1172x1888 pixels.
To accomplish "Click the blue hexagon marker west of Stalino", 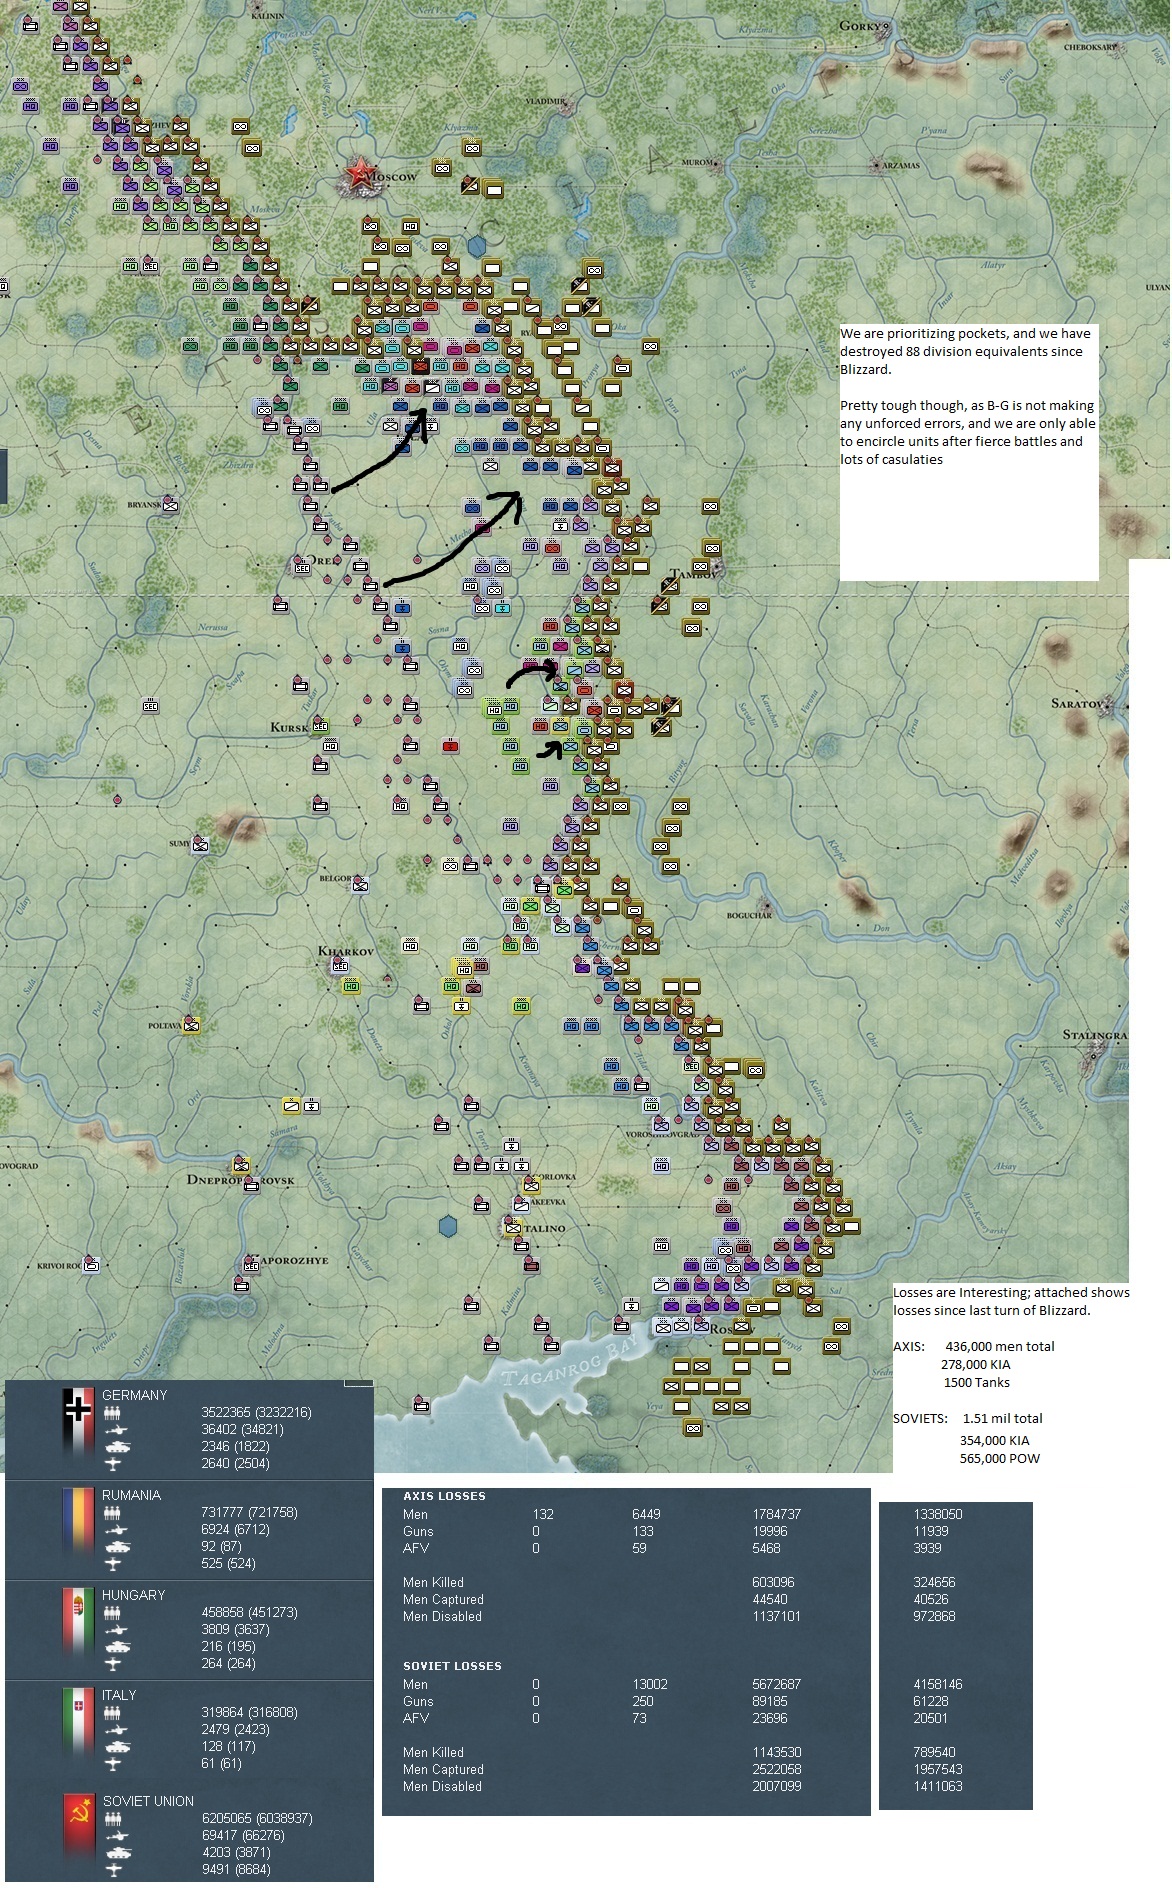I will tap(449, 1226).
